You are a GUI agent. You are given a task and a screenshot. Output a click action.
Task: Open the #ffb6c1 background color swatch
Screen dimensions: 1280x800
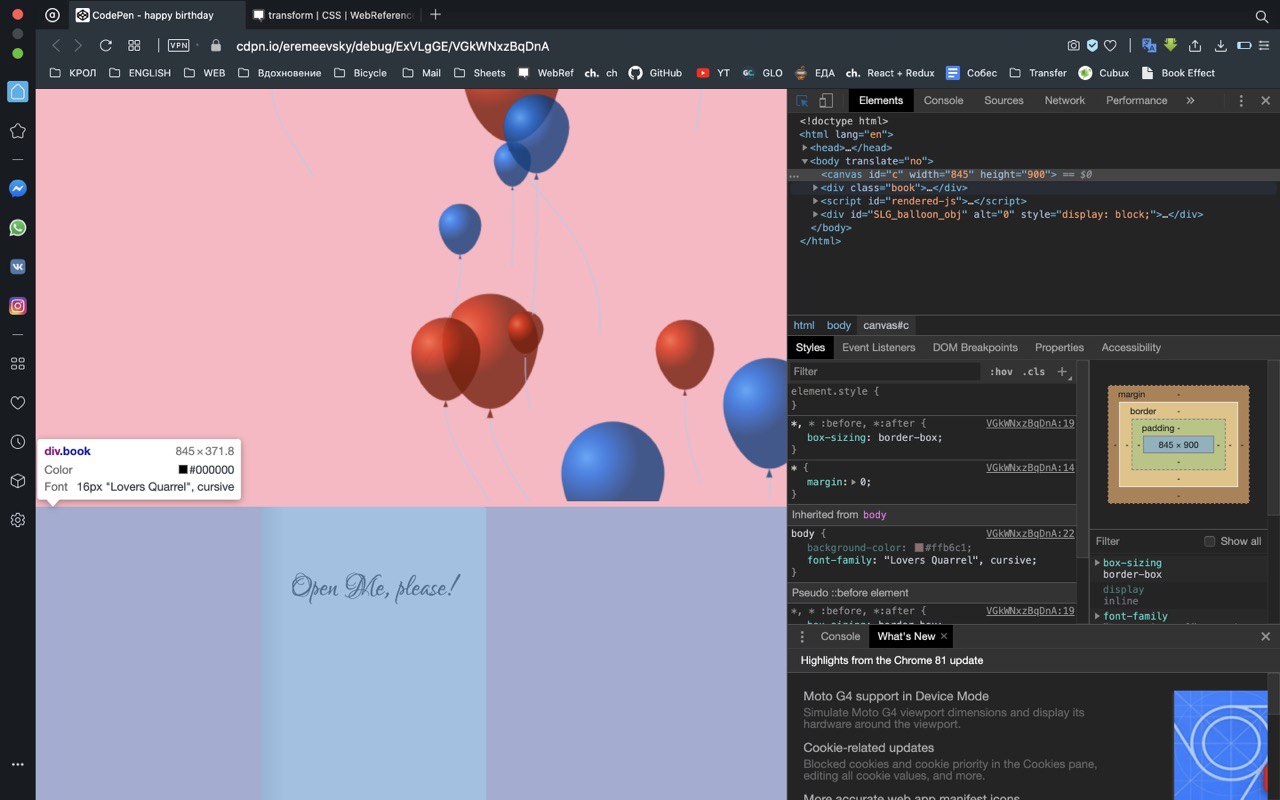(x=919, y=548)
